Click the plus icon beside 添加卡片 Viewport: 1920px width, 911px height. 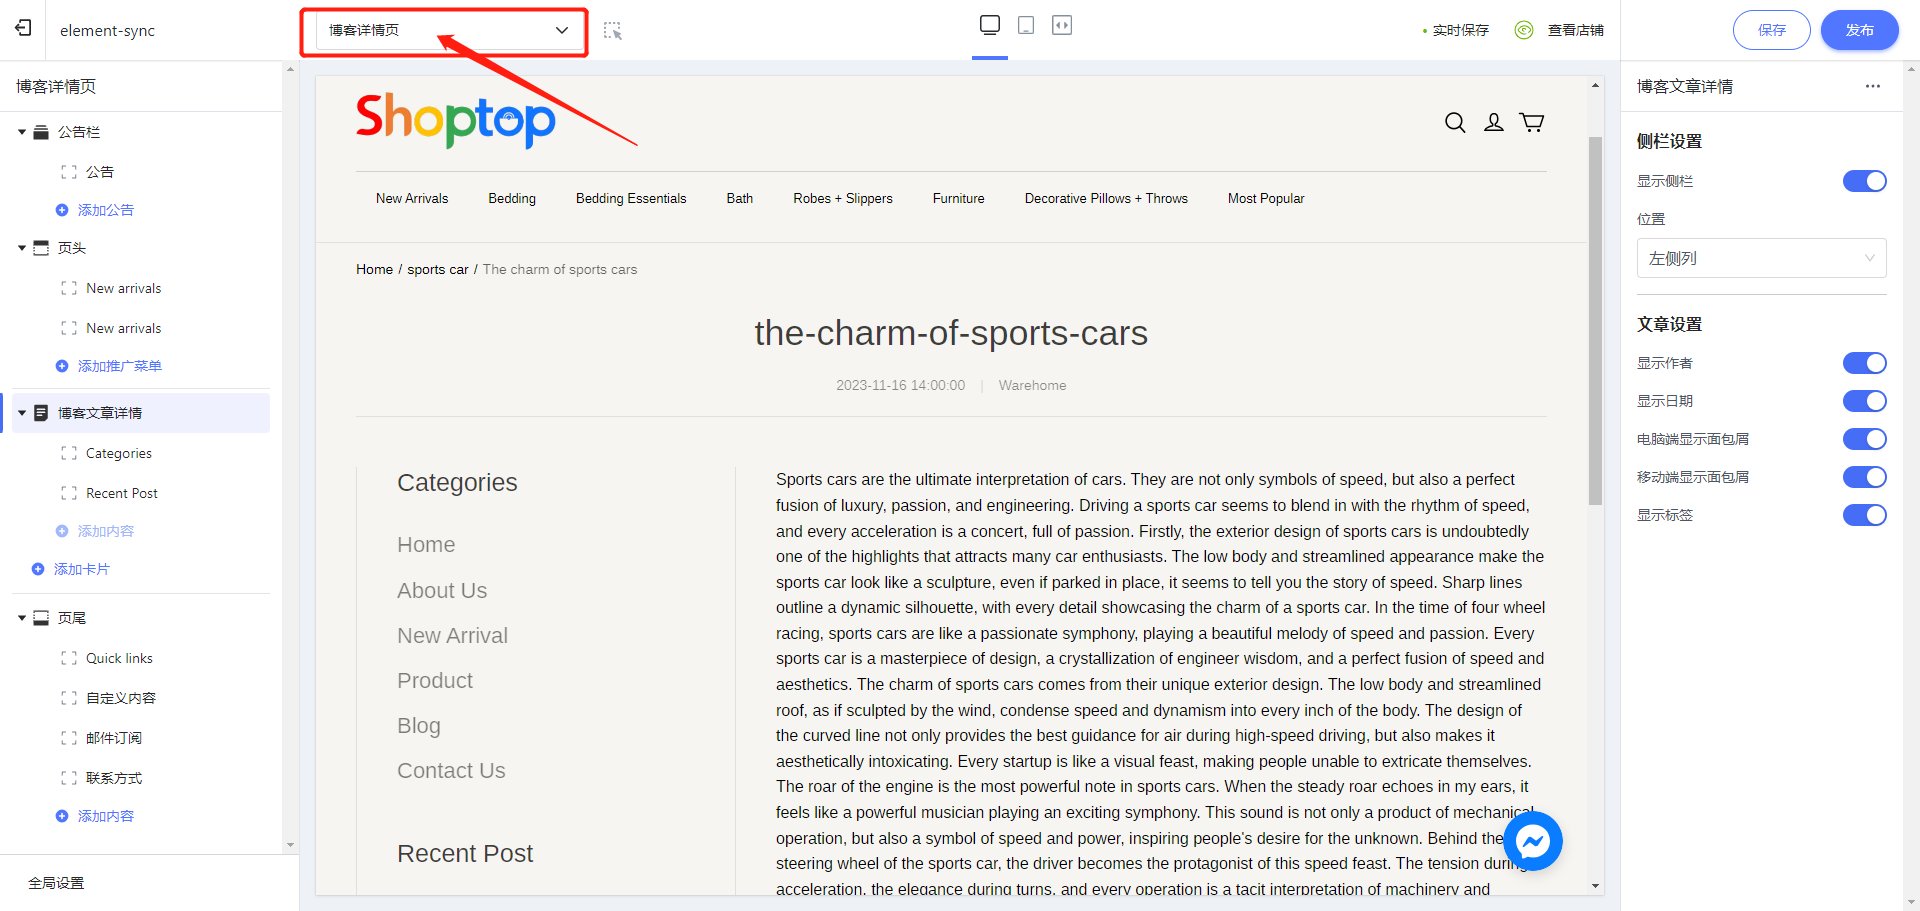click(x=38, y=569)
